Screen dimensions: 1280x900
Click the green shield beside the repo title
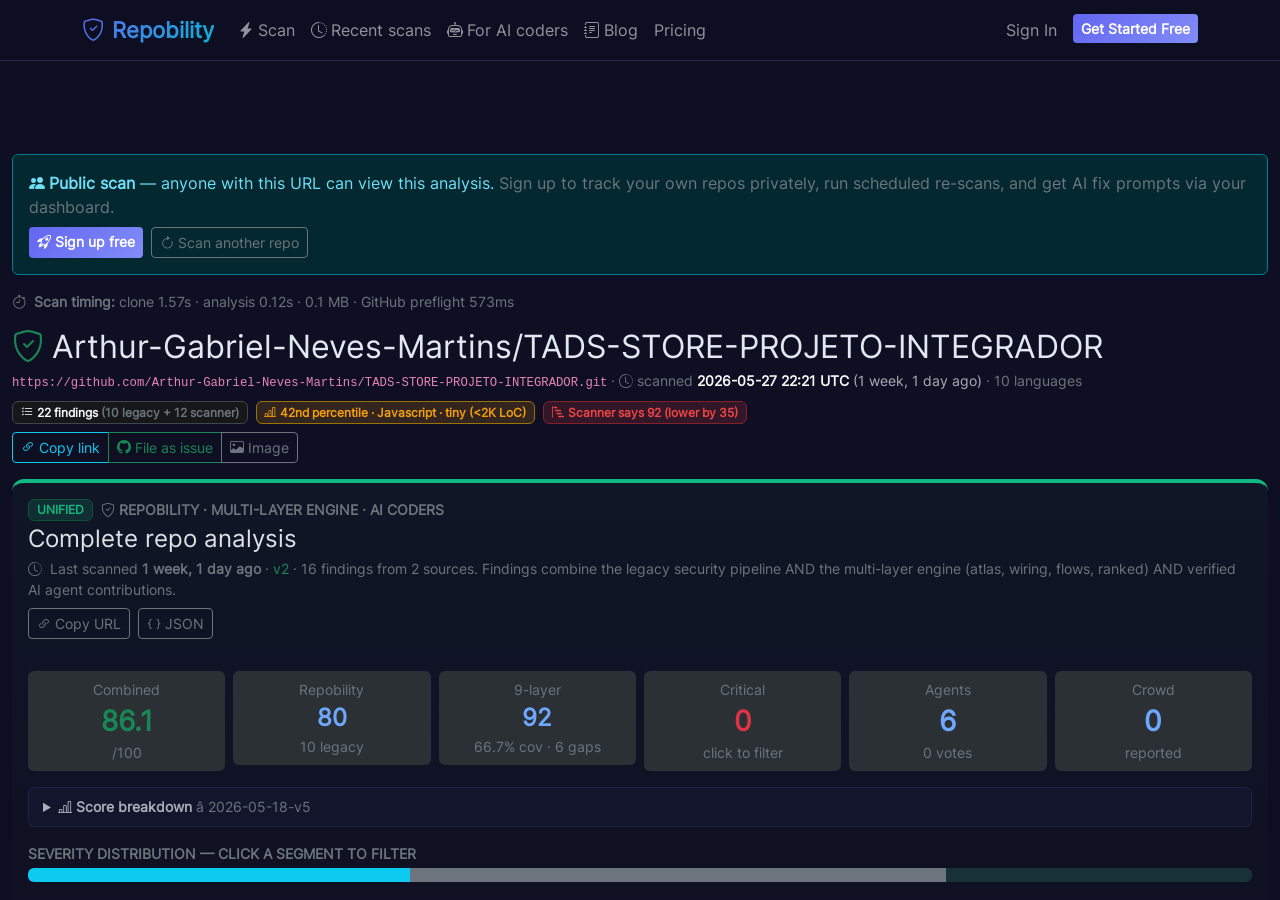click(x=28, y=346)
